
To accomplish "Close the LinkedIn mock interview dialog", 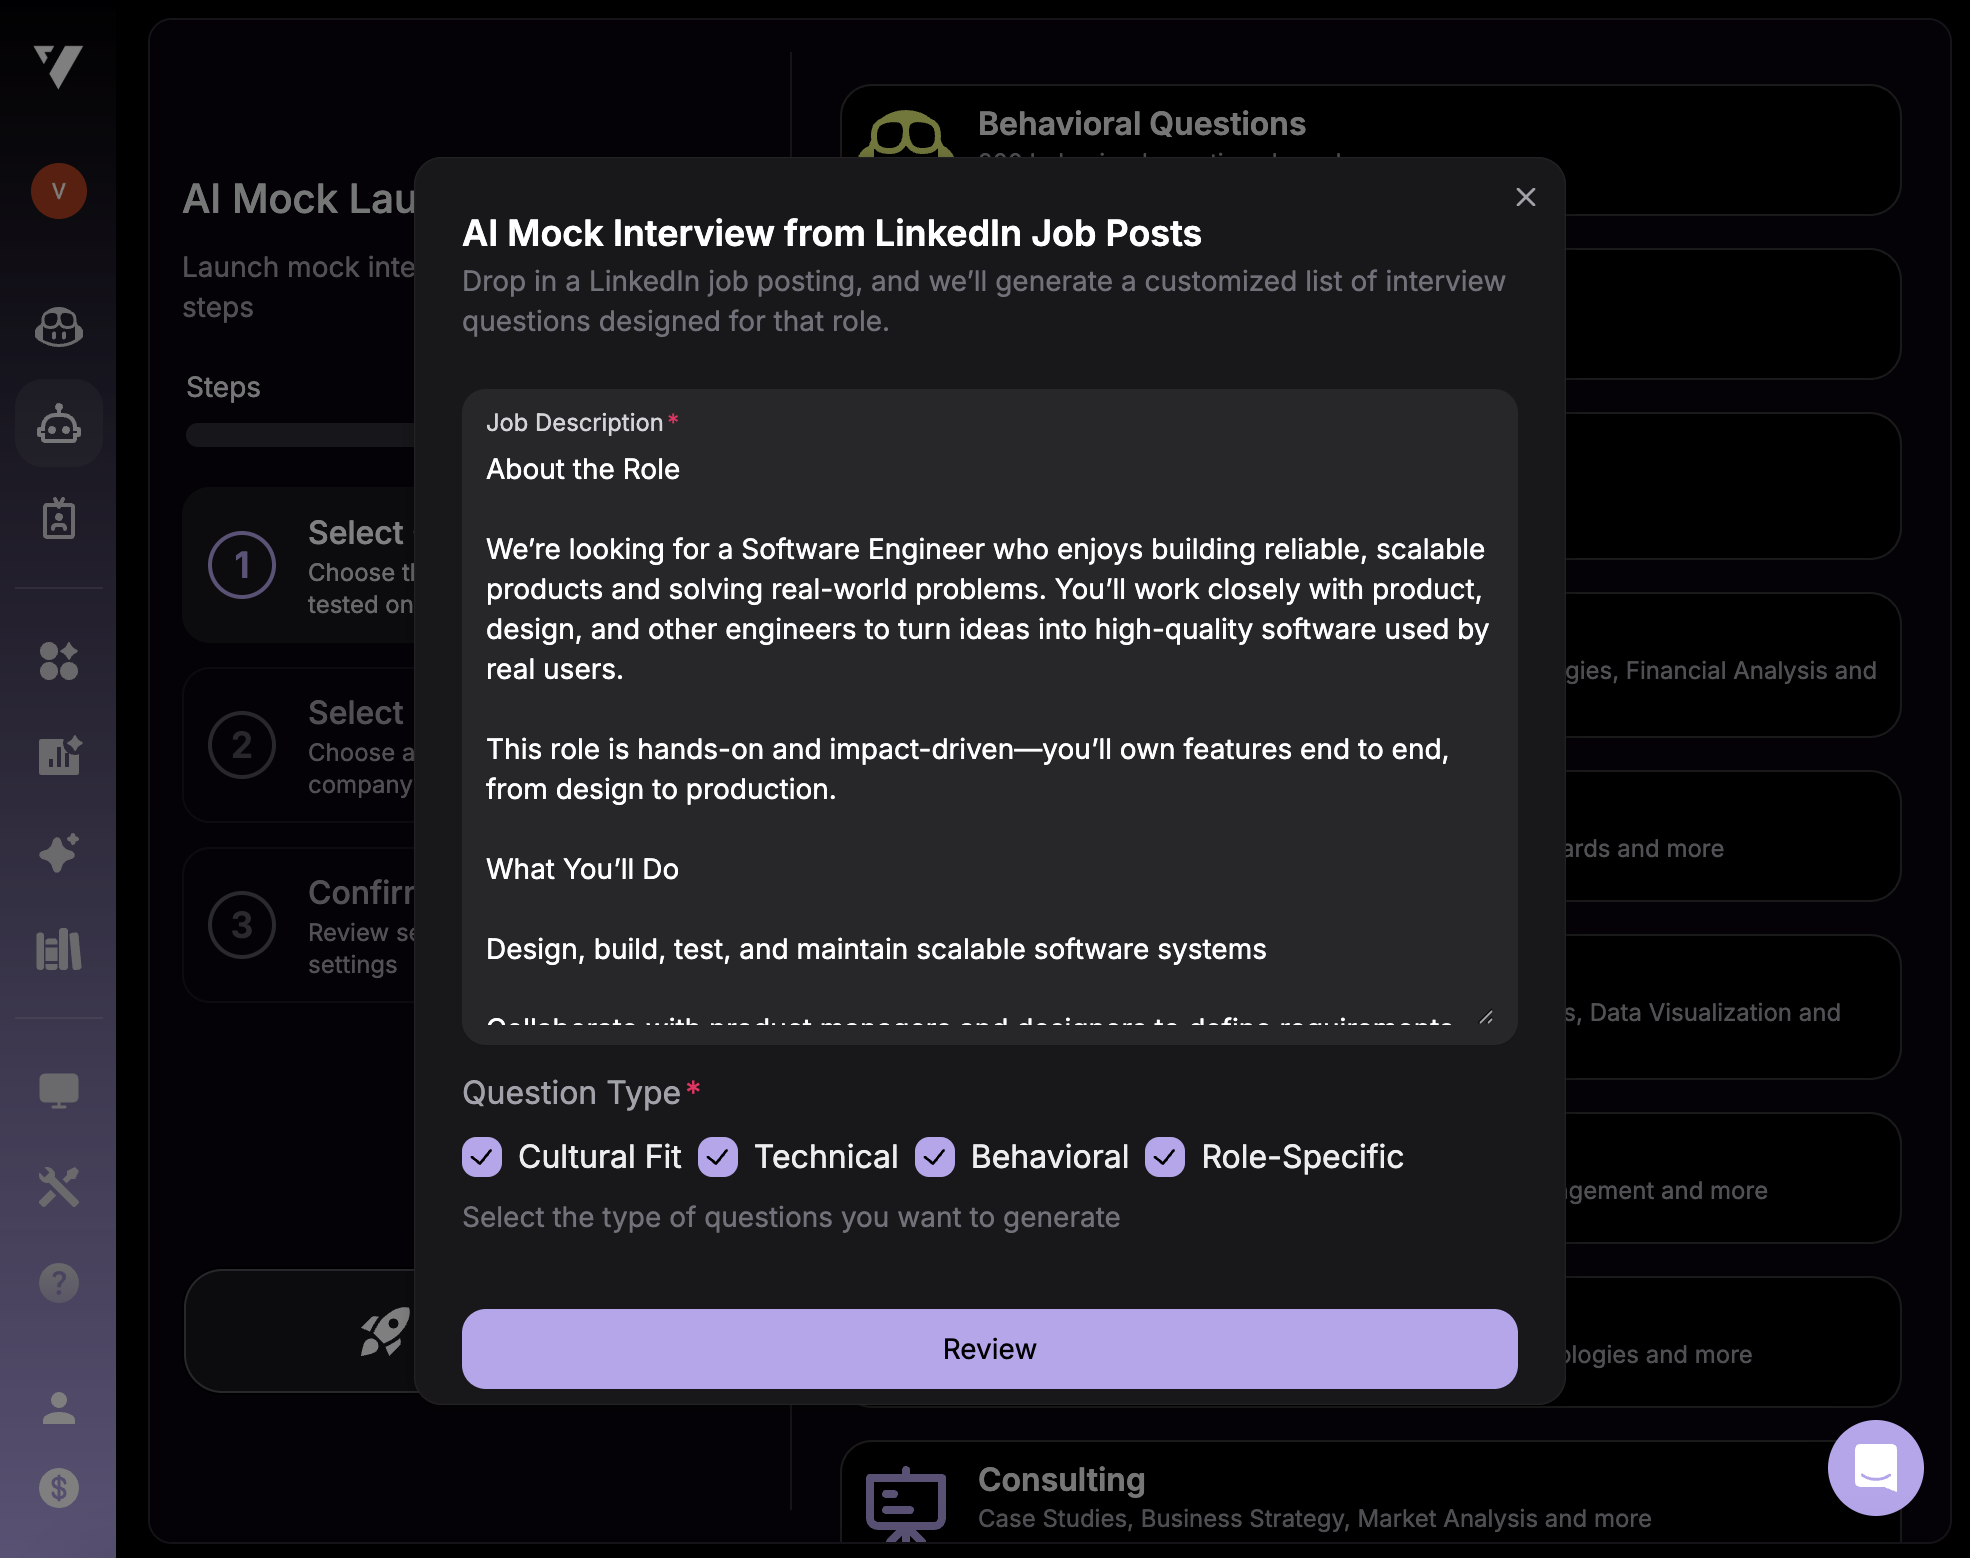I will 1525,198.
